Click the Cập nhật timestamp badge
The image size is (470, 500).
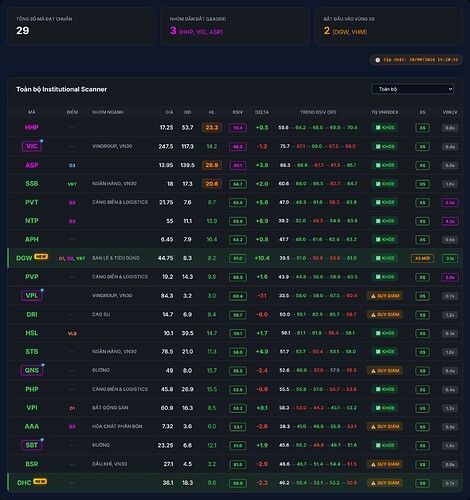pos(416,60)
